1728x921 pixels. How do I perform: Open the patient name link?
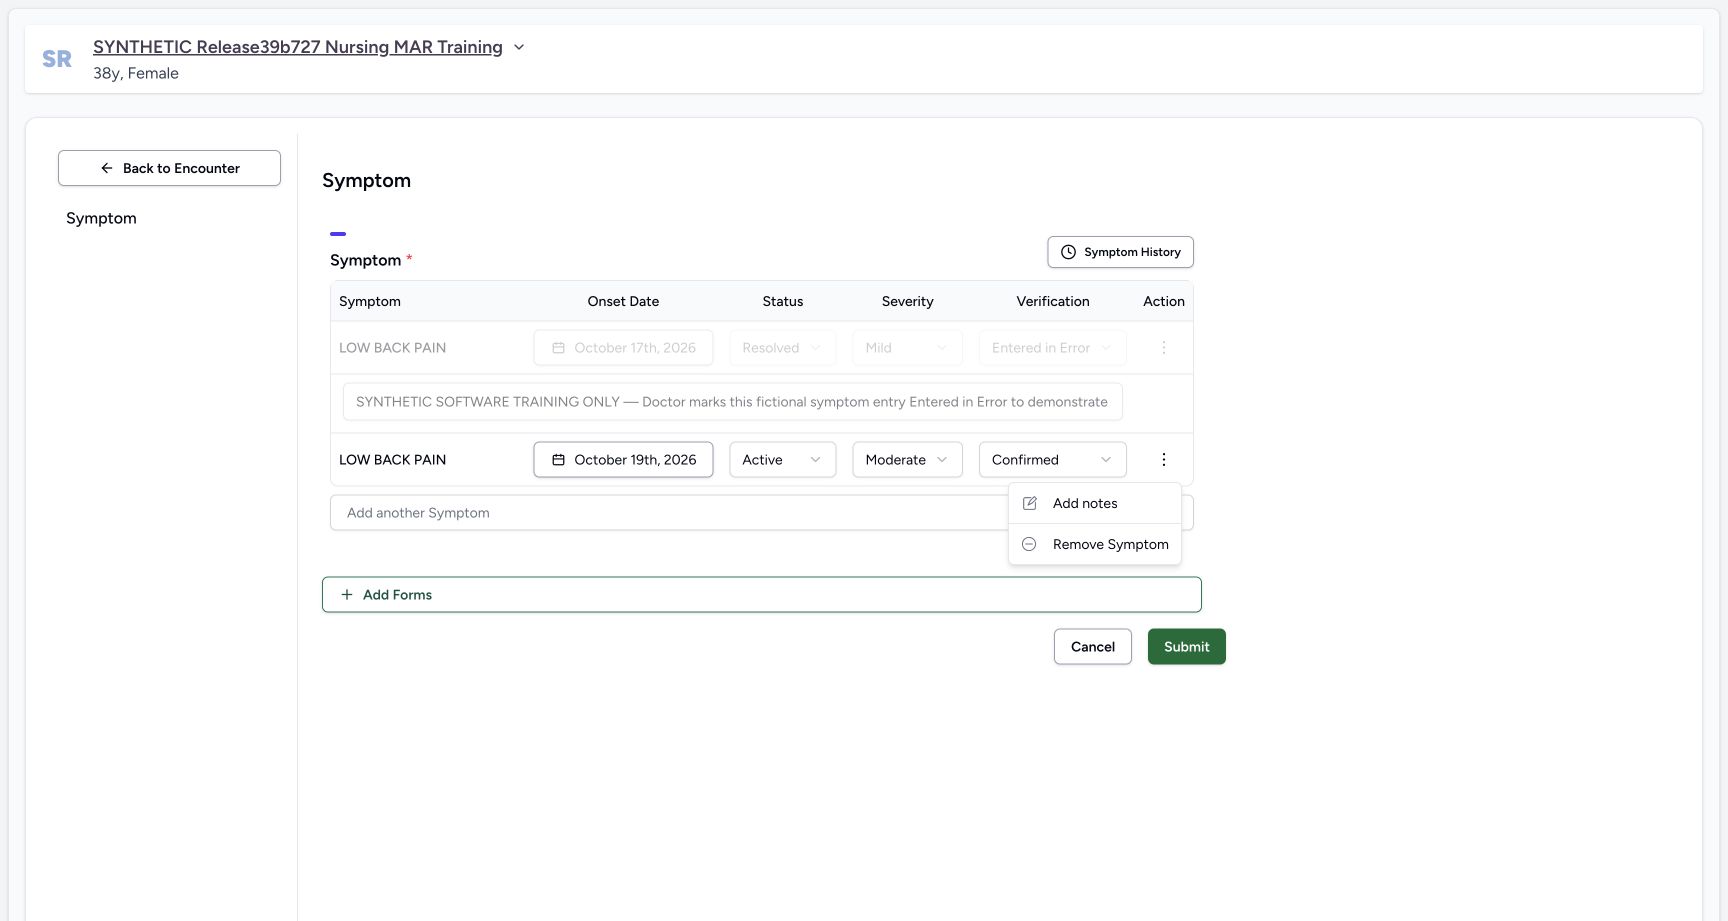(298, 47)
